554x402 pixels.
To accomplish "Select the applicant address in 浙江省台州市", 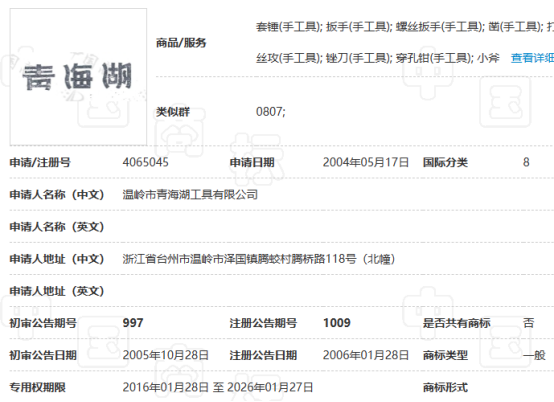I will point(259,259).
